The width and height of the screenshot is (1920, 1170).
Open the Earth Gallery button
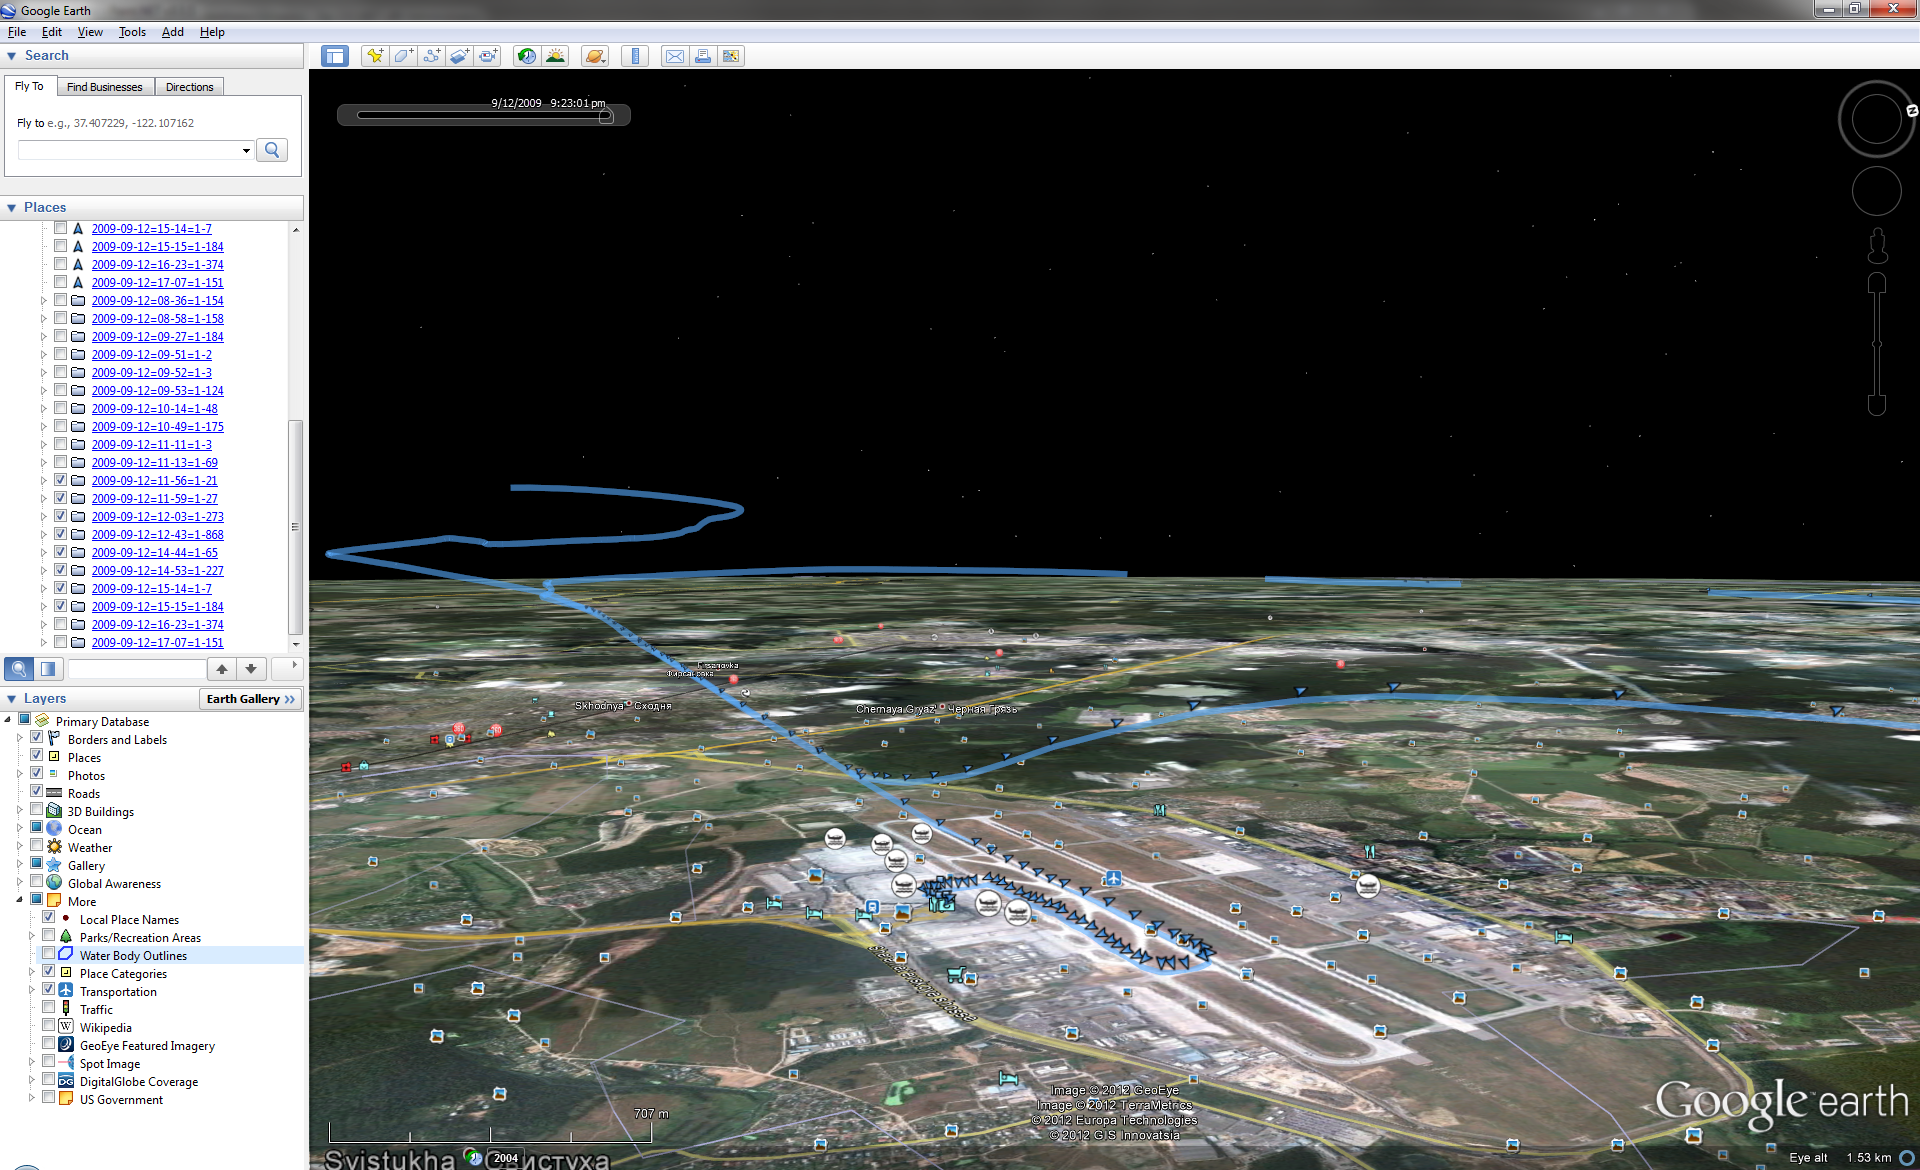[x=251, y=699]
